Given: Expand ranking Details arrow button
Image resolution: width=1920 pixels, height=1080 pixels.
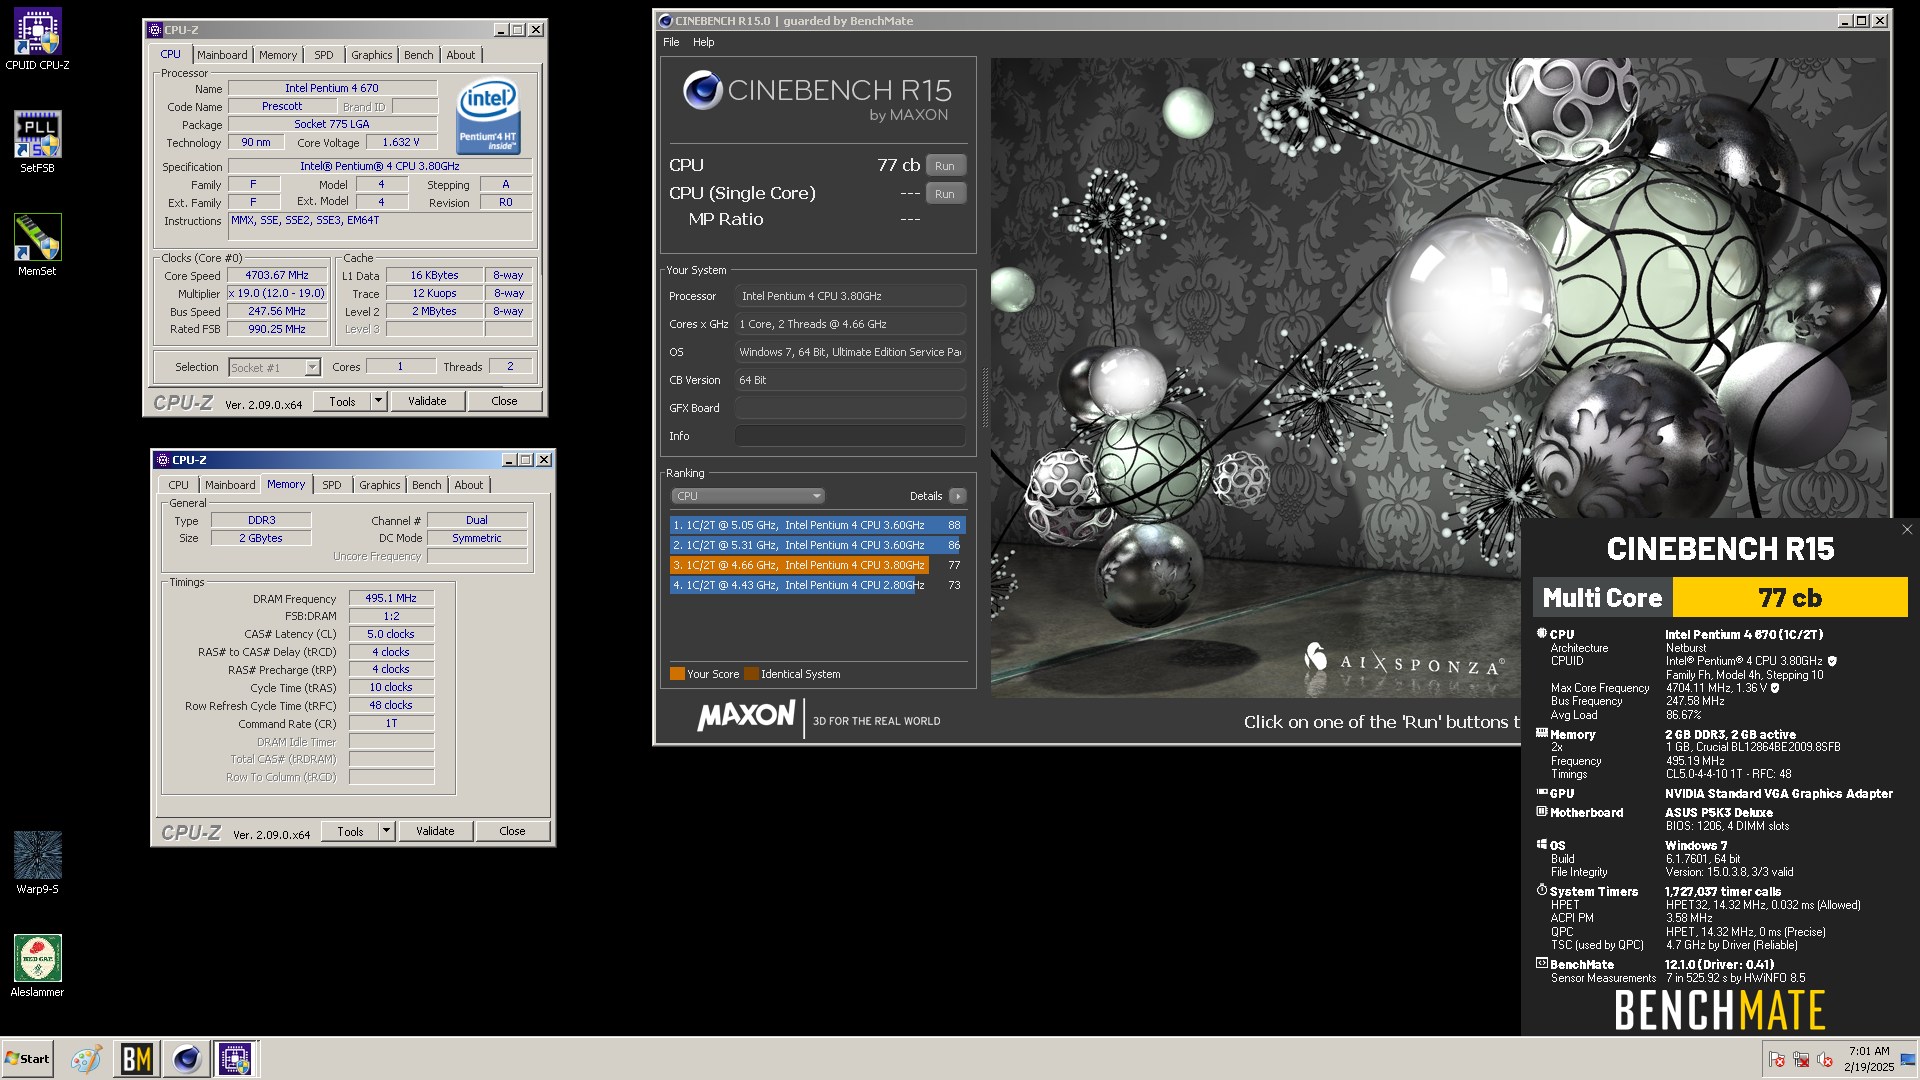Looking at the screenshot, I should (x=958, y=496).
